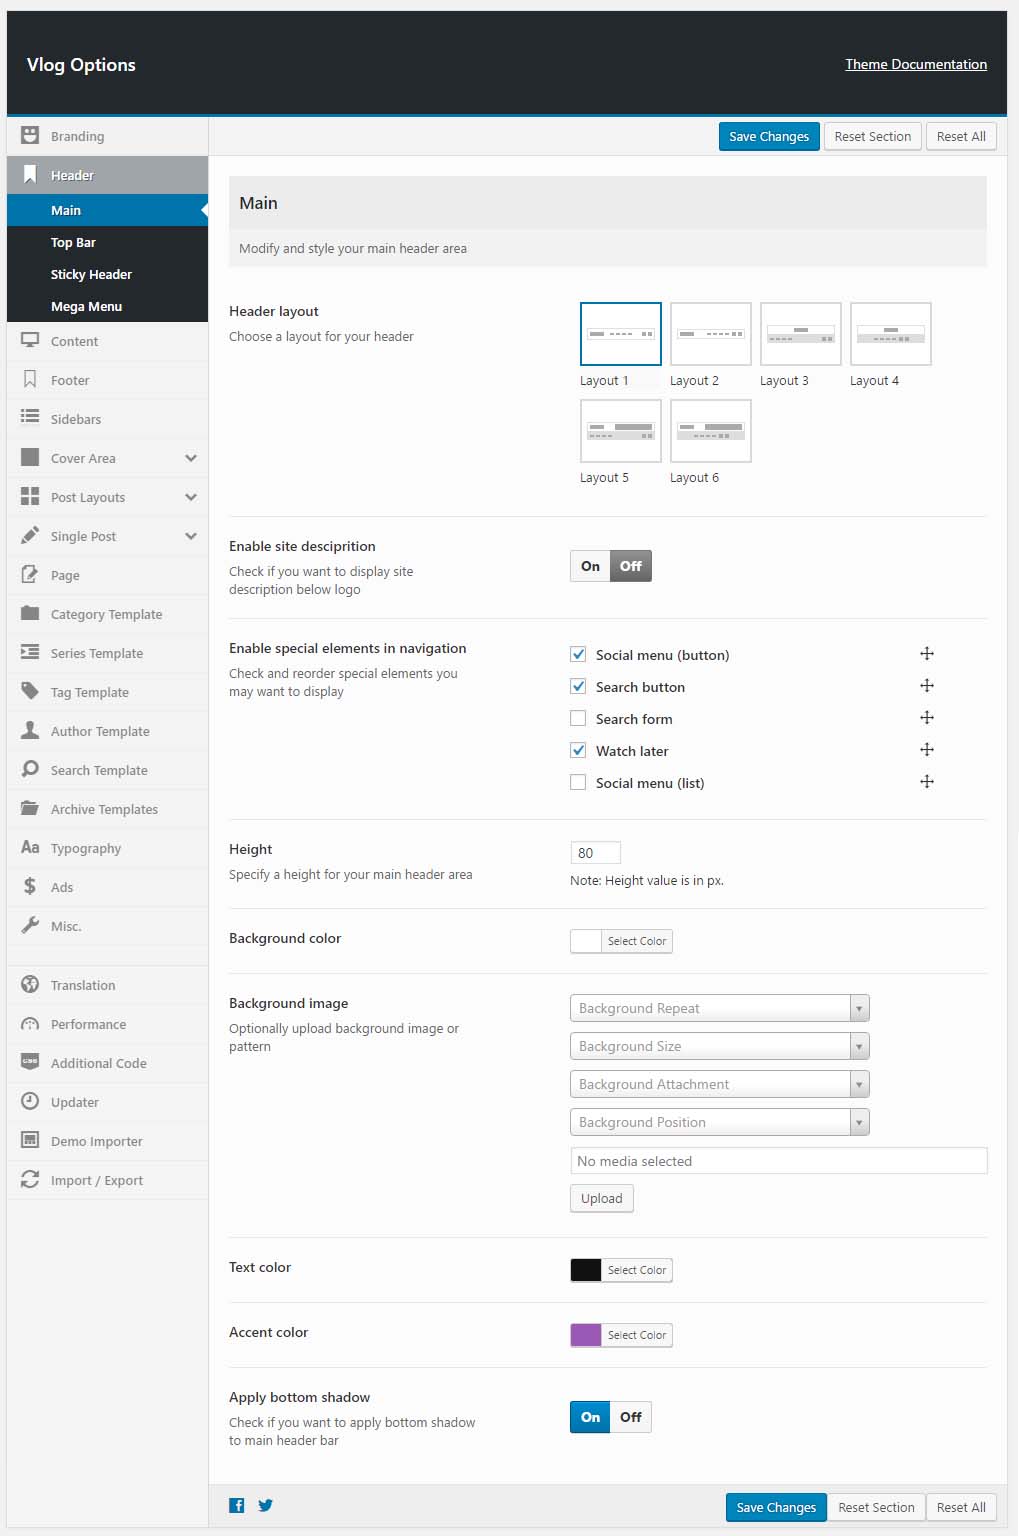
Task: Open the Translation globe icon
Action: (x=30, y=985)
